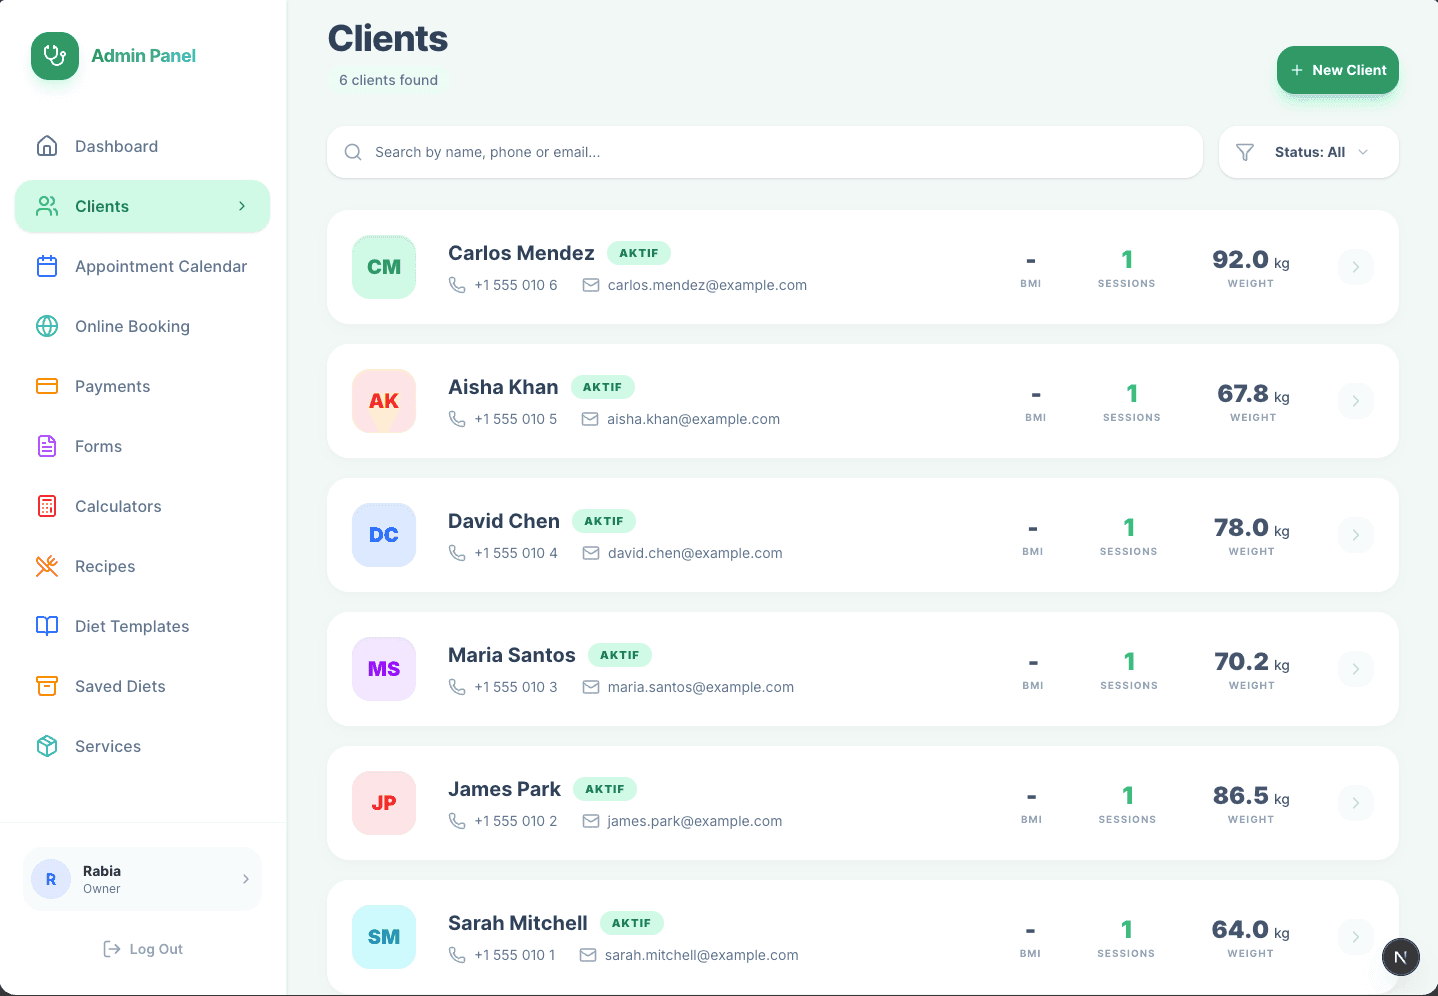
Task: Click the Diet Templates book icon
Action: (47, 626)
